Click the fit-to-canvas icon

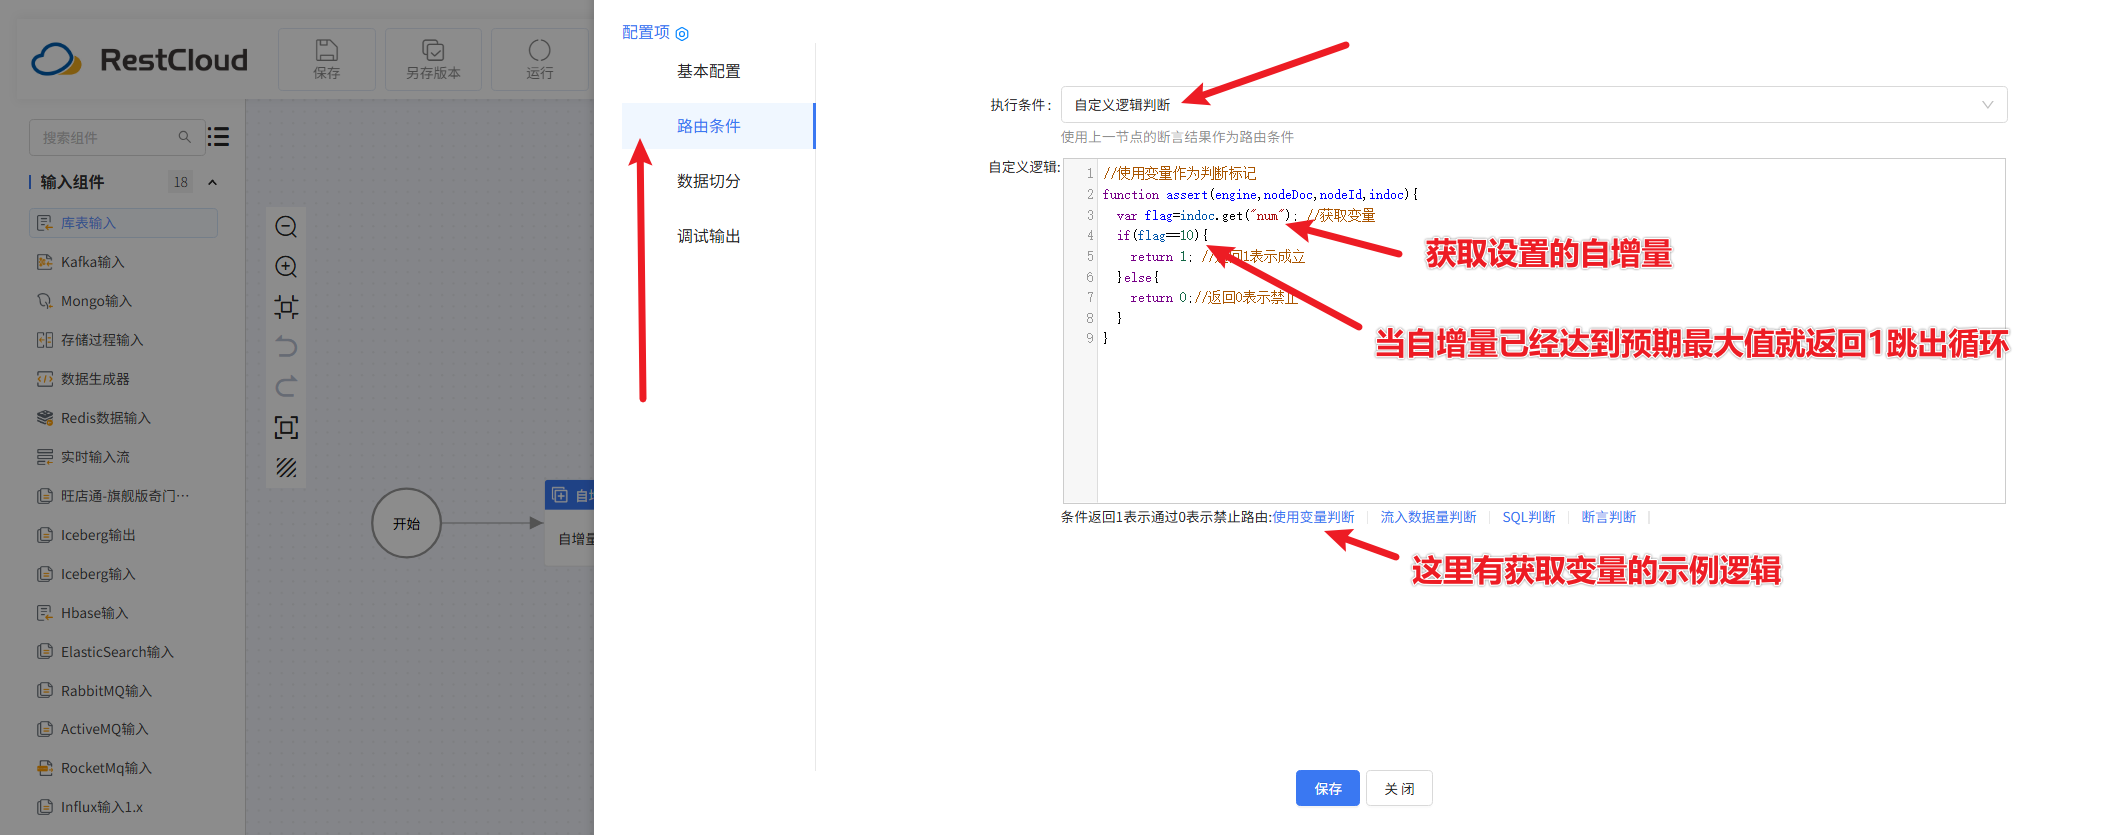coord(286,307)
